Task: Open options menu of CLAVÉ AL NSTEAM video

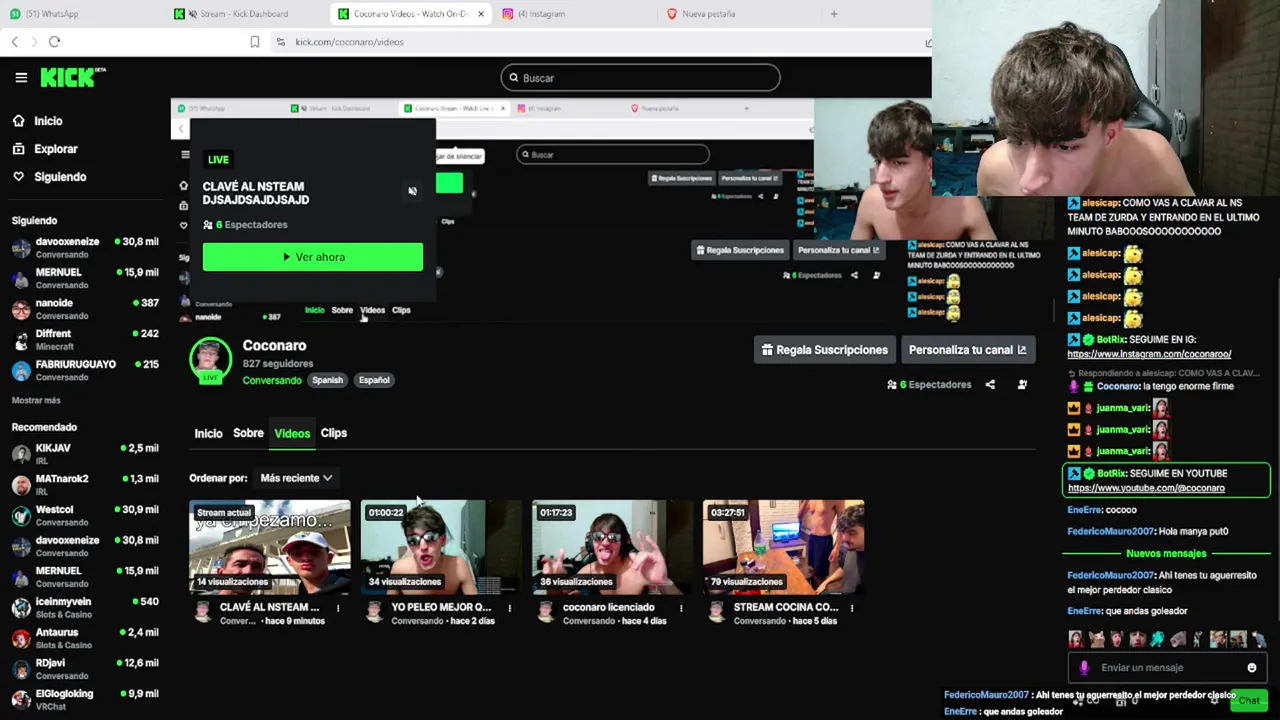Action: (338, 608)
